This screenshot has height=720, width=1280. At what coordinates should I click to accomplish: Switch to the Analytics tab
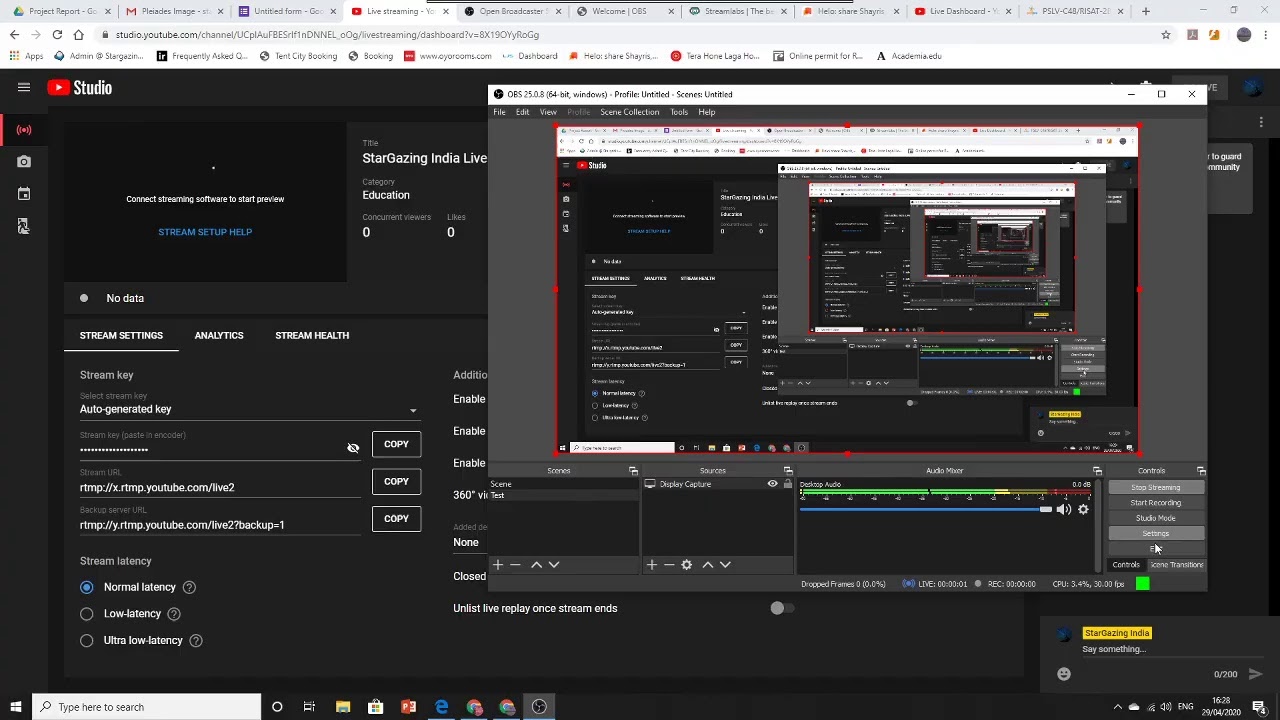219,335
